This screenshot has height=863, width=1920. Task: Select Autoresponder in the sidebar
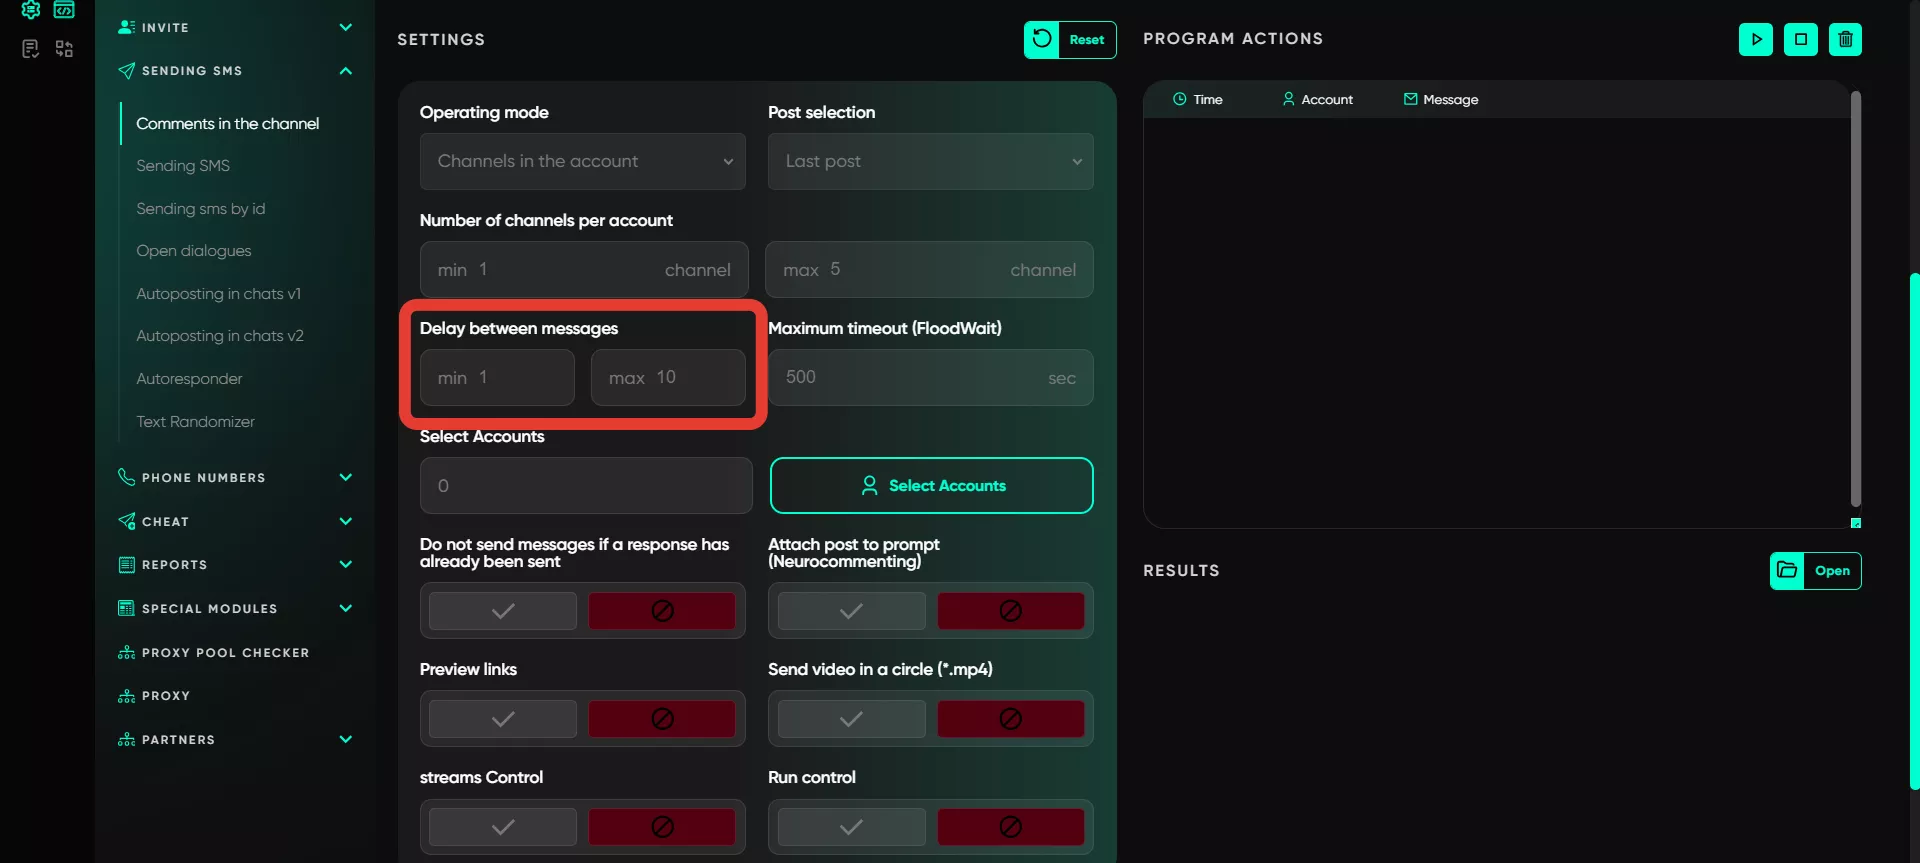point(189,379)
